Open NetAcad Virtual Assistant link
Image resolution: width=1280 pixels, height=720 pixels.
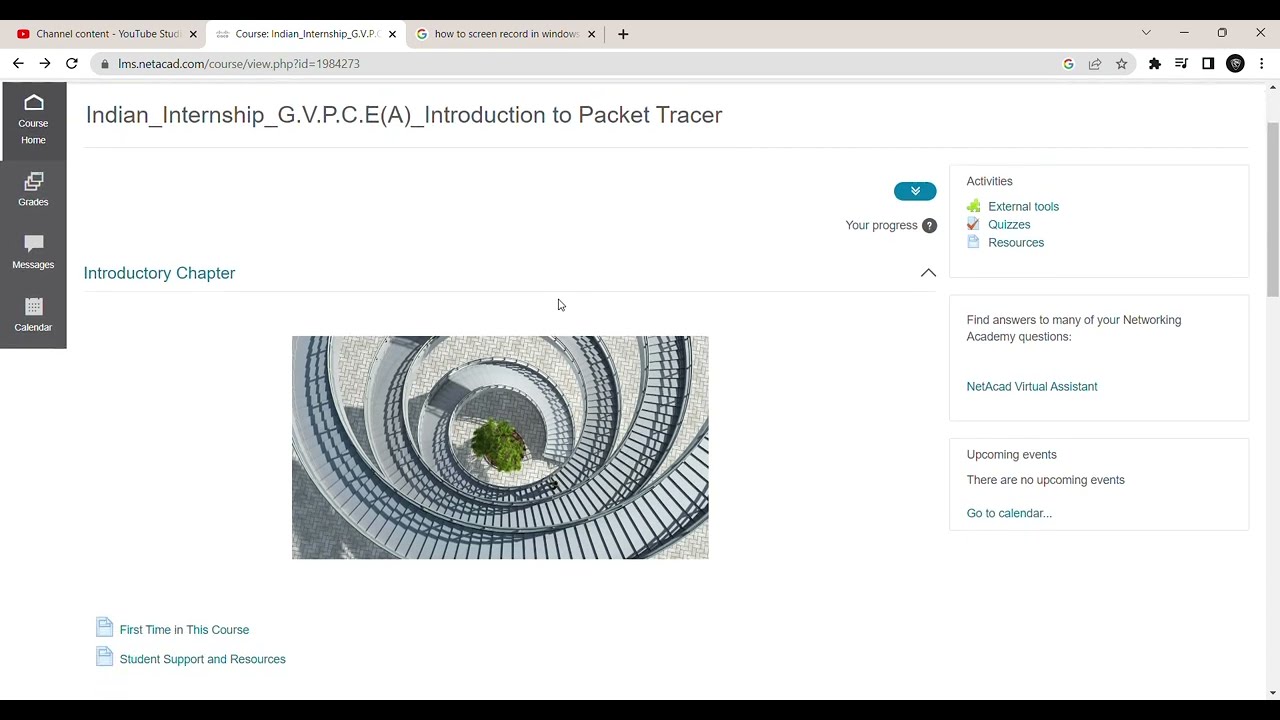1032,386
